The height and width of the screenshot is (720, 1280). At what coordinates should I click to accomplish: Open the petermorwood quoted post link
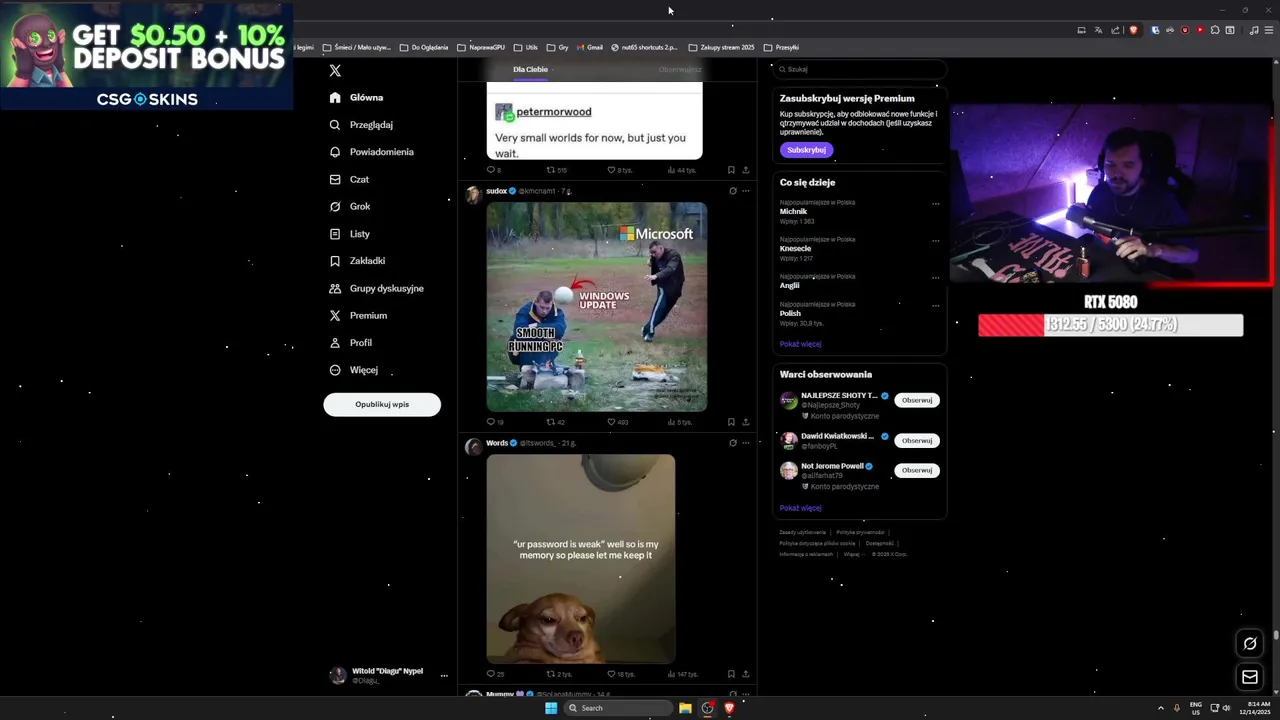(553, 112)
